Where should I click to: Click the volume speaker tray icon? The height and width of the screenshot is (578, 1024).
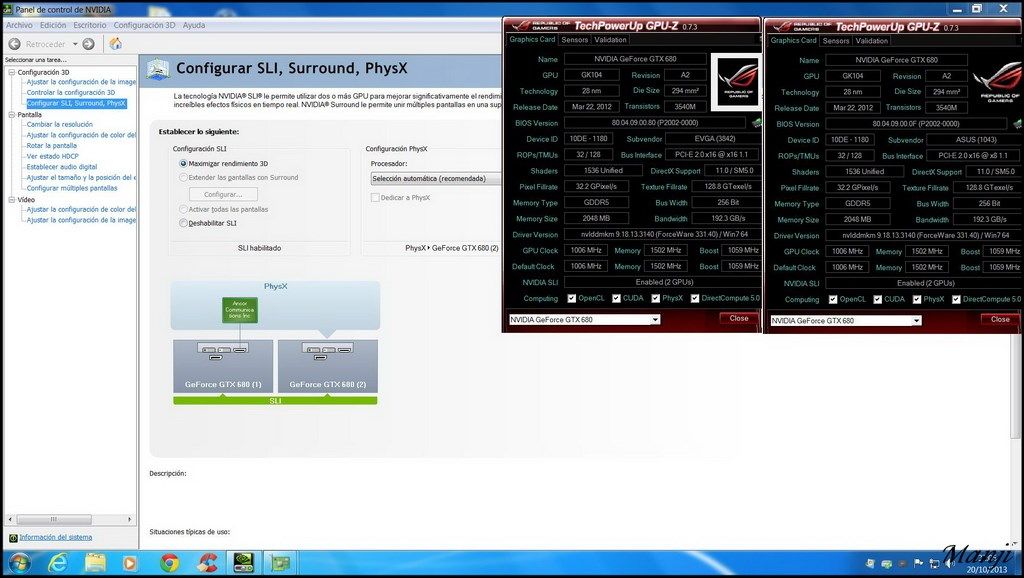[x=949, y=563]
